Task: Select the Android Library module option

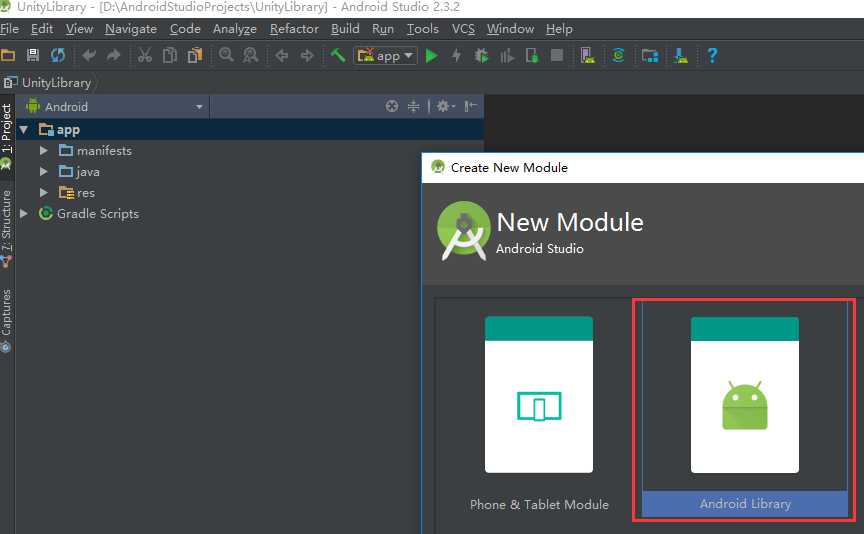Action: coord(745,411)
